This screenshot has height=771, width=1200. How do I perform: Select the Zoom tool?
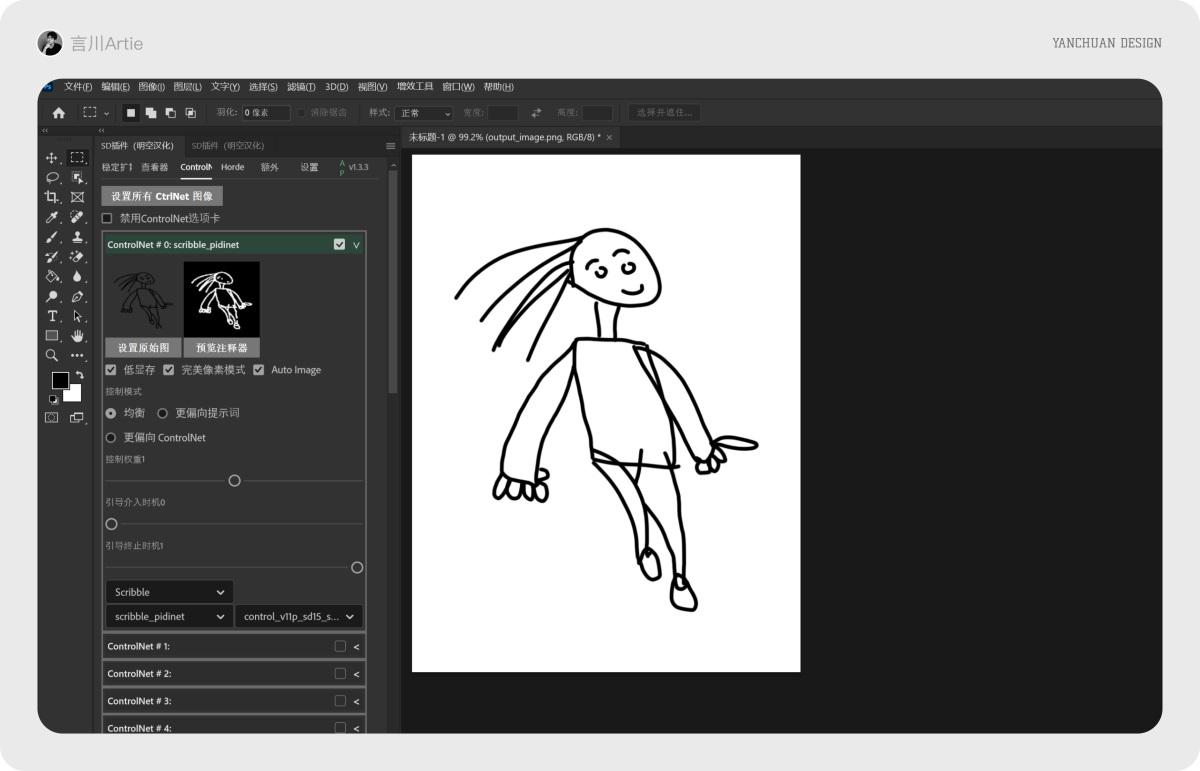point(52,355)
